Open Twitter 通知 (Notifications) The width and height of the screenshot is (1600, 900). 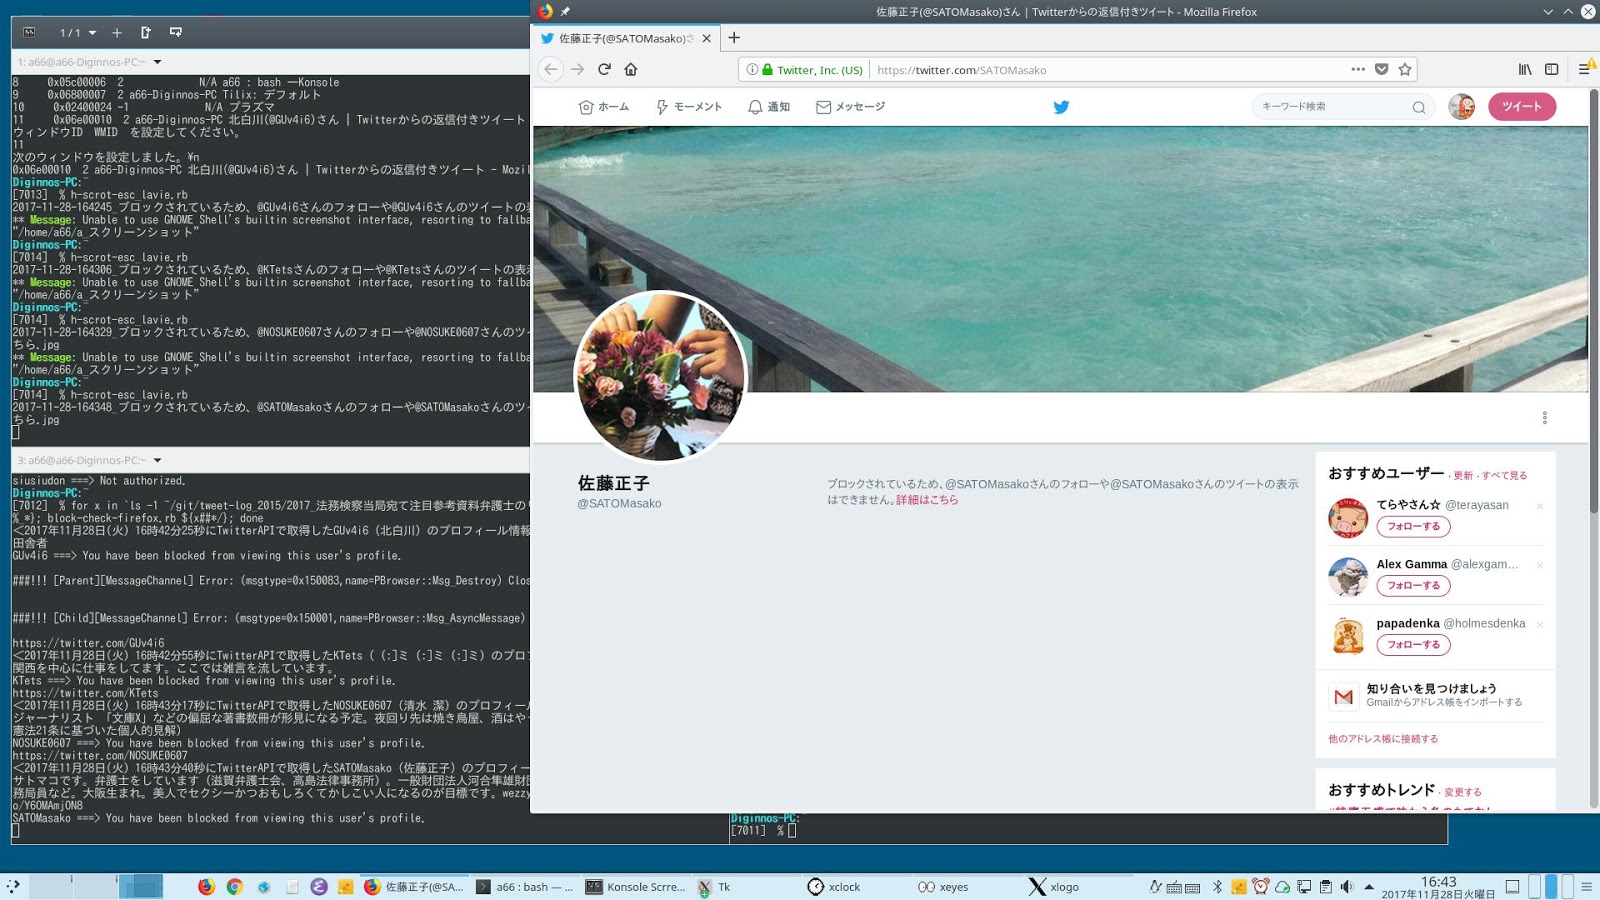pos(769,107)
